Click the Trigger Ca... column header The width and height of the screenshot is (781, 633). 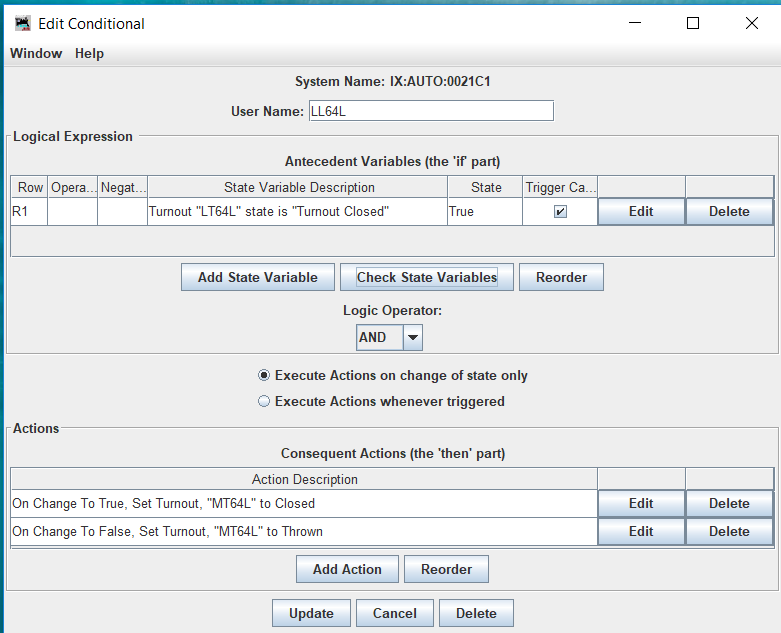[560, 187]
